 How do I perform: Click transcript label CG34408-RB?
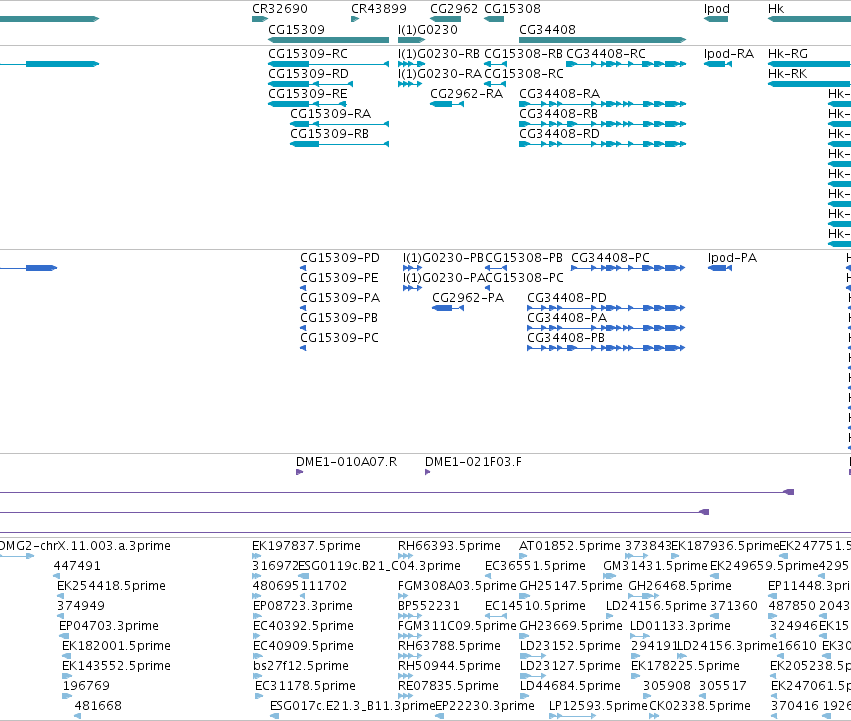click(x=558, y=114)
